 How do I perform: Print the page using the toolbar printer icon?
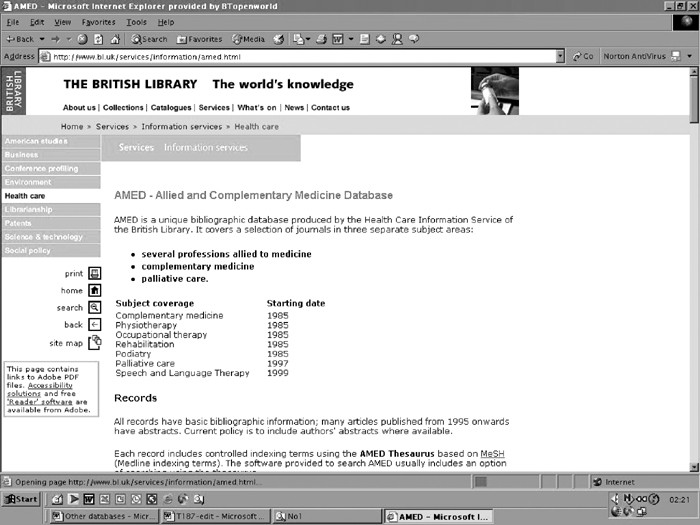coord(321,39)
